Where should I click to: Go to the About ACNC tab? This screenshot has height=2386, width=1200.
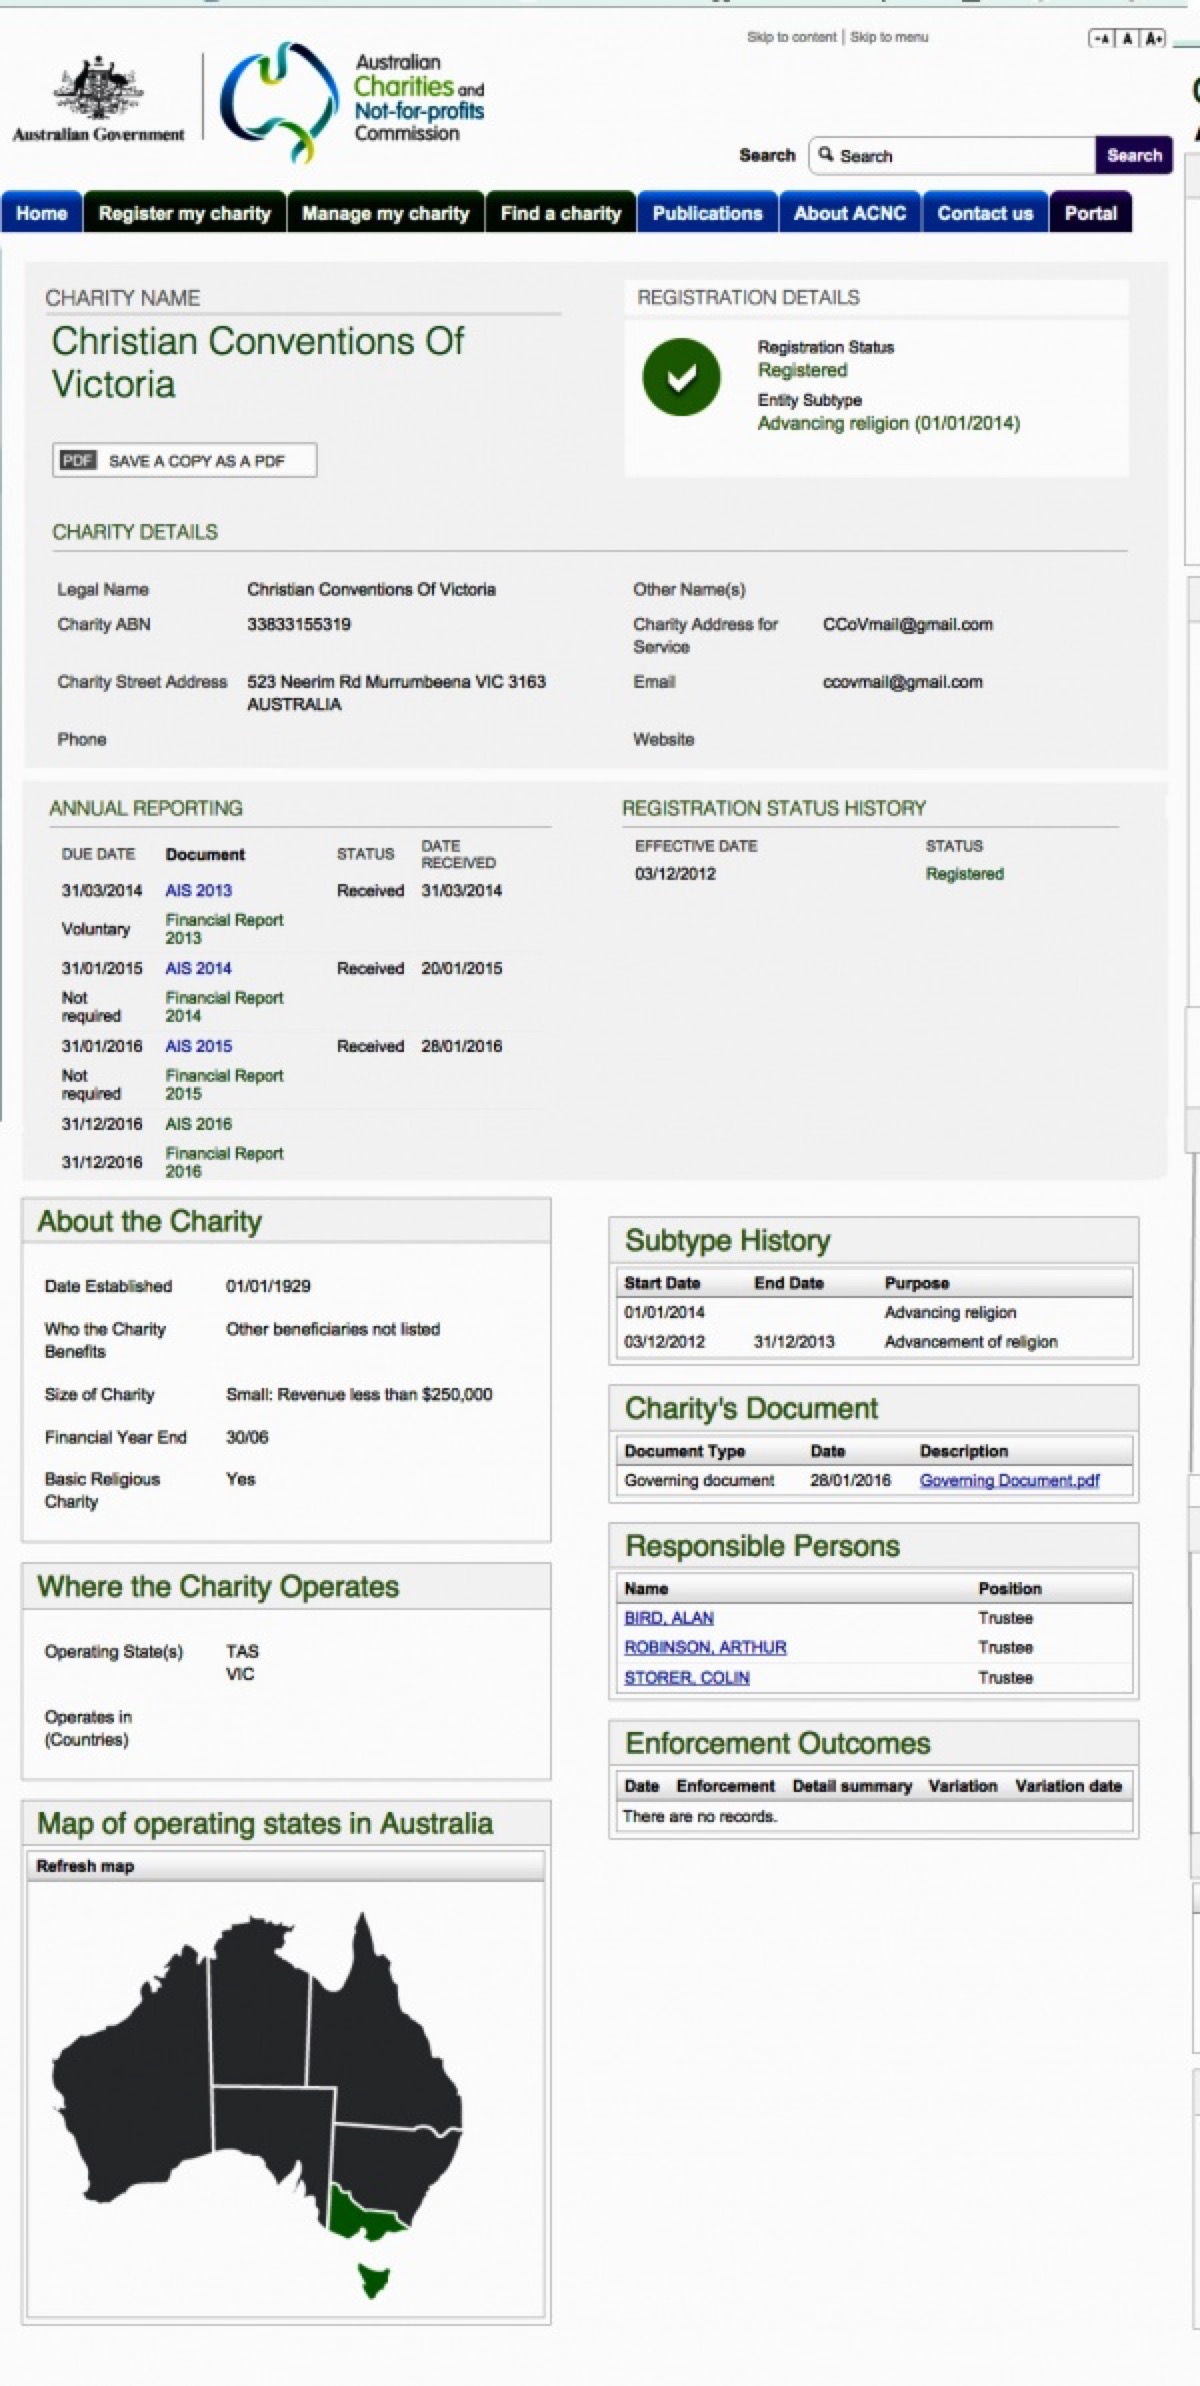849,213
